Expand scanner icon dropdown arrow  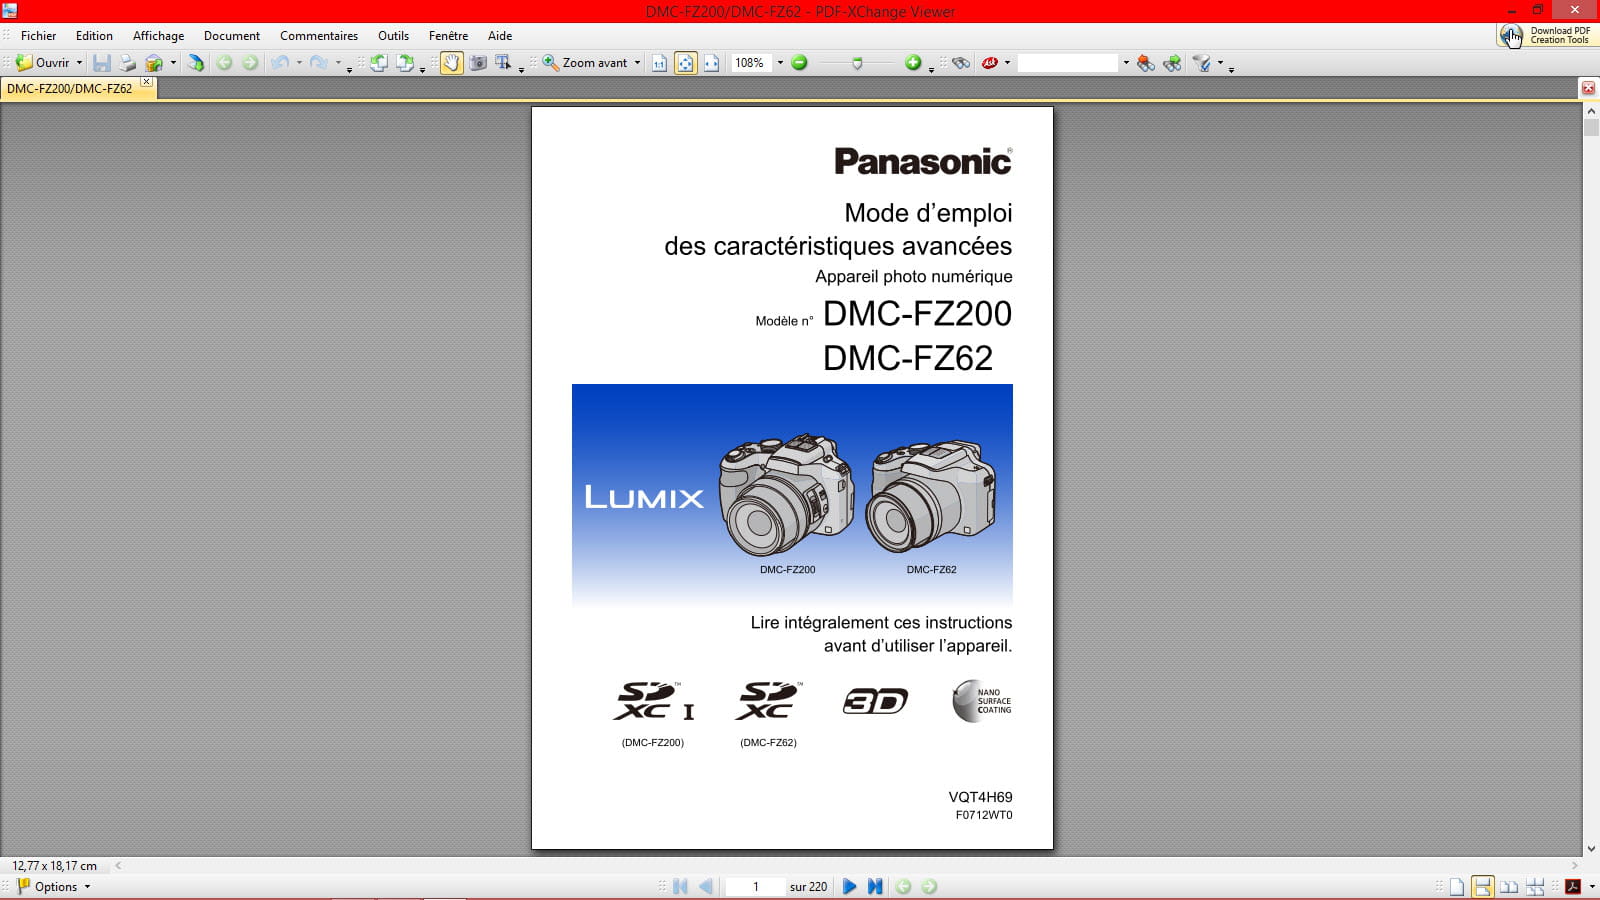pyautogui.click(x=173, y=63)
